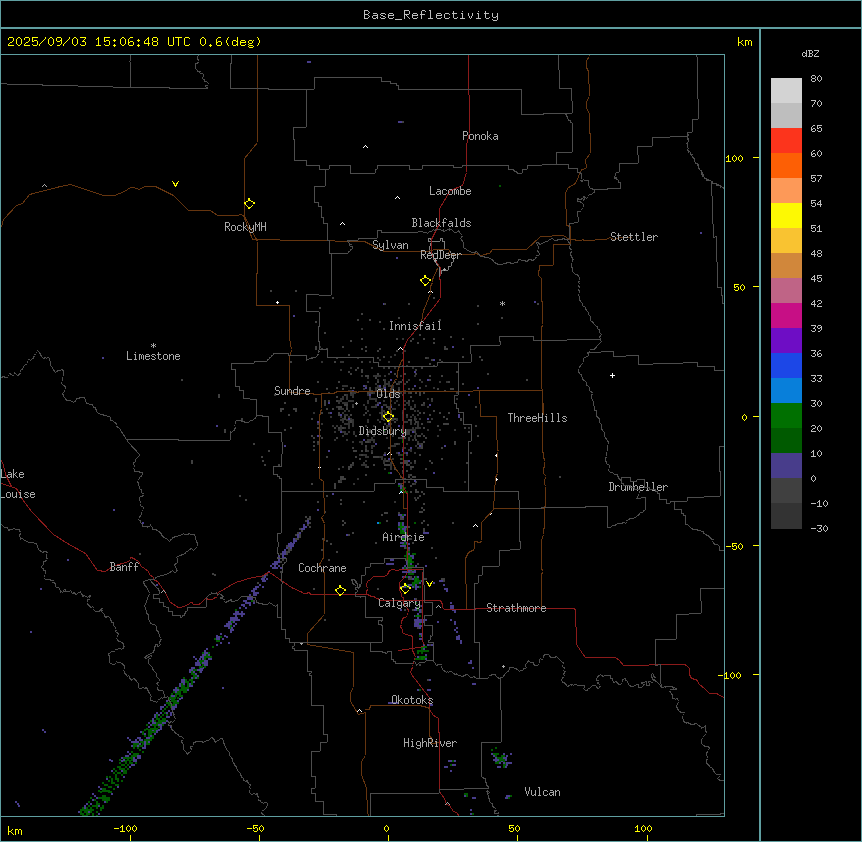
Task: Click the RockyMH label
Action: [245, 226]
